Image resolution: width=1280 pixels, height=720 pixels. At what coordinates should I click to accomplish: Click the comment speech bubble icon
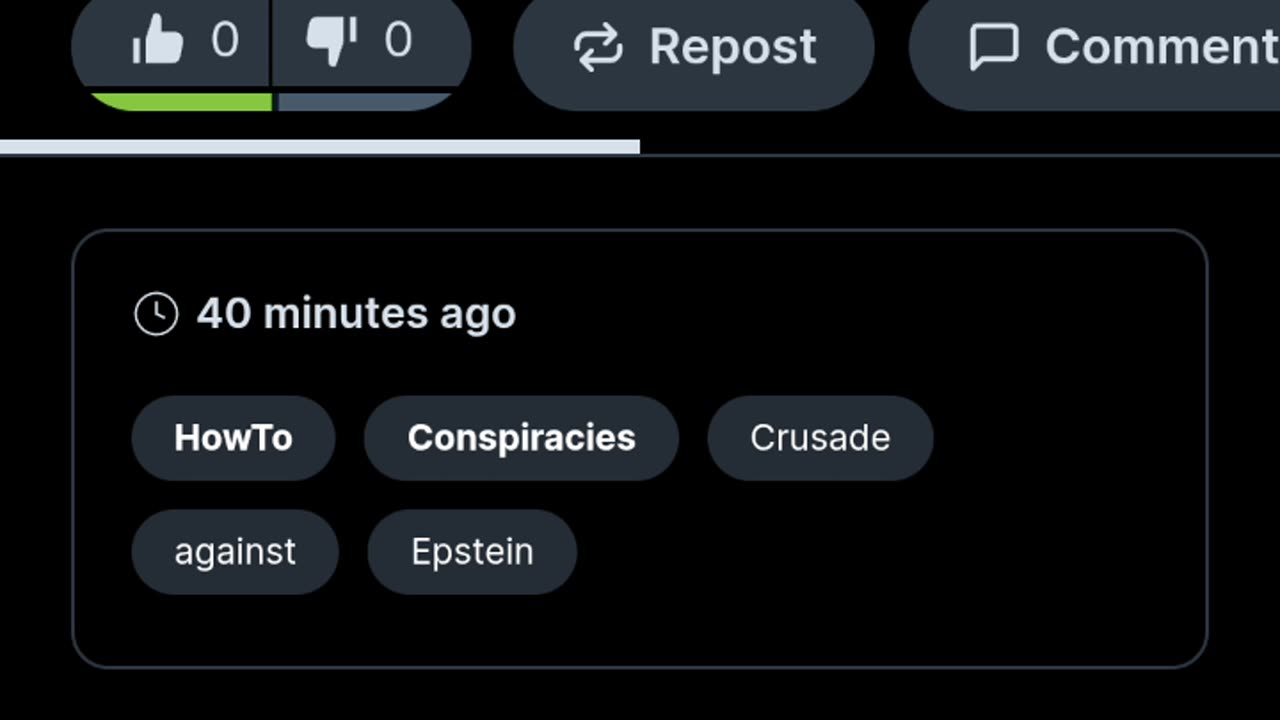(x=994, y=48)
